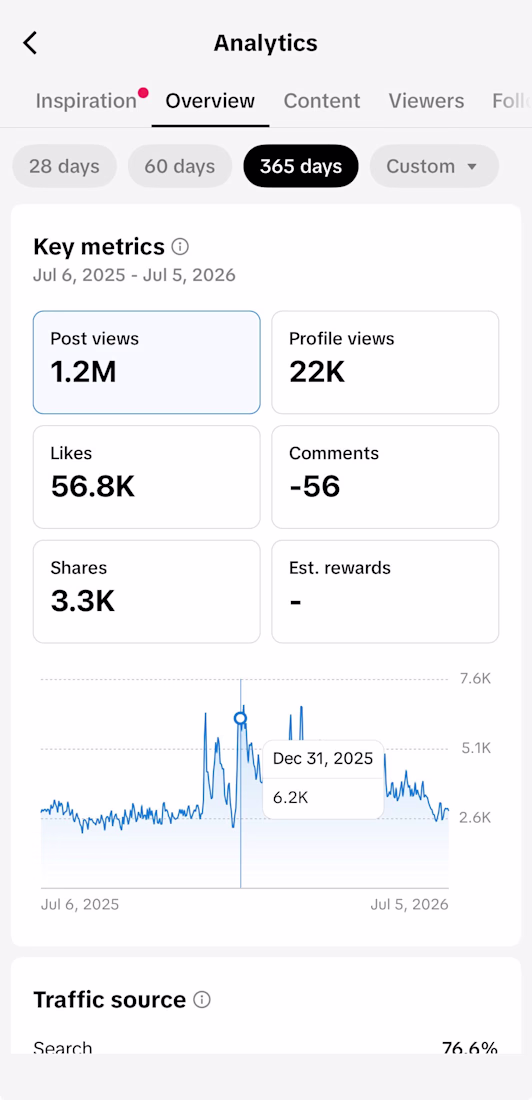The image size is (532, 1100).
Task: Select the 28 days filter
Action: 65,166
